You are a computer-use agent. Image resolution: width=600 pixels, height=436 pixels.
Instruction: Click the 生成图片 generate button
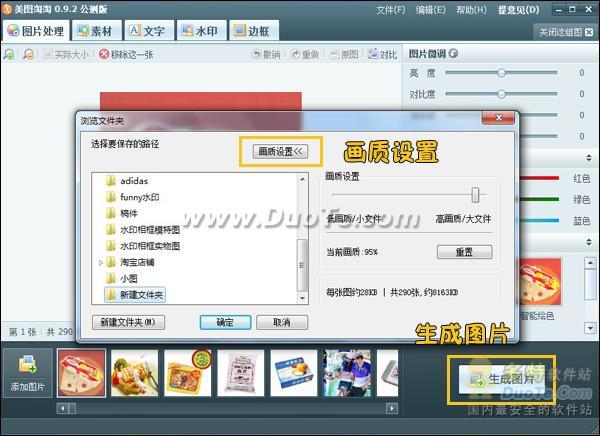coord(502,379)
